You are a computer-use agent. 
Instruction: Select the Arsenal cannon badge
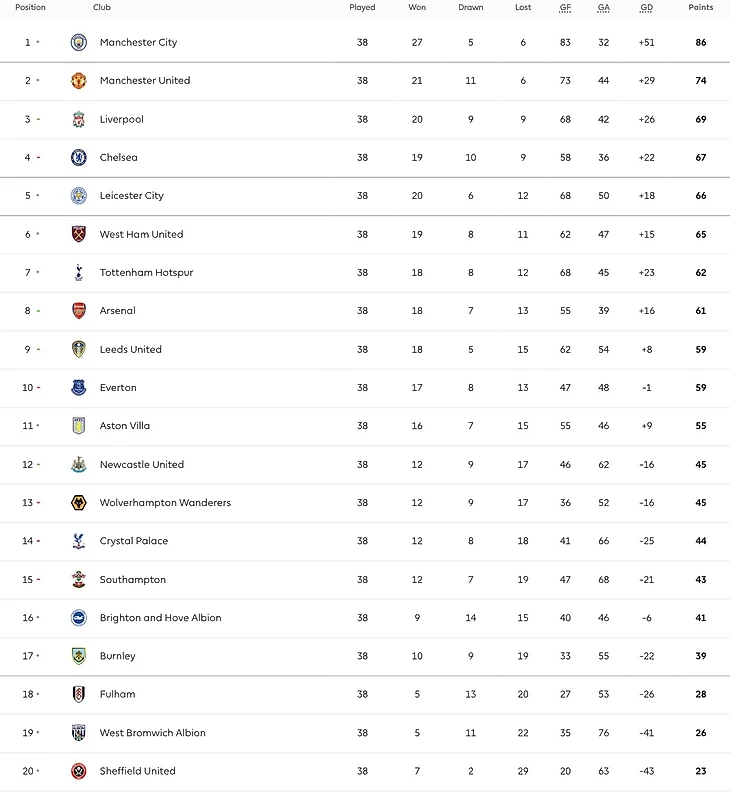coord(79,311)
